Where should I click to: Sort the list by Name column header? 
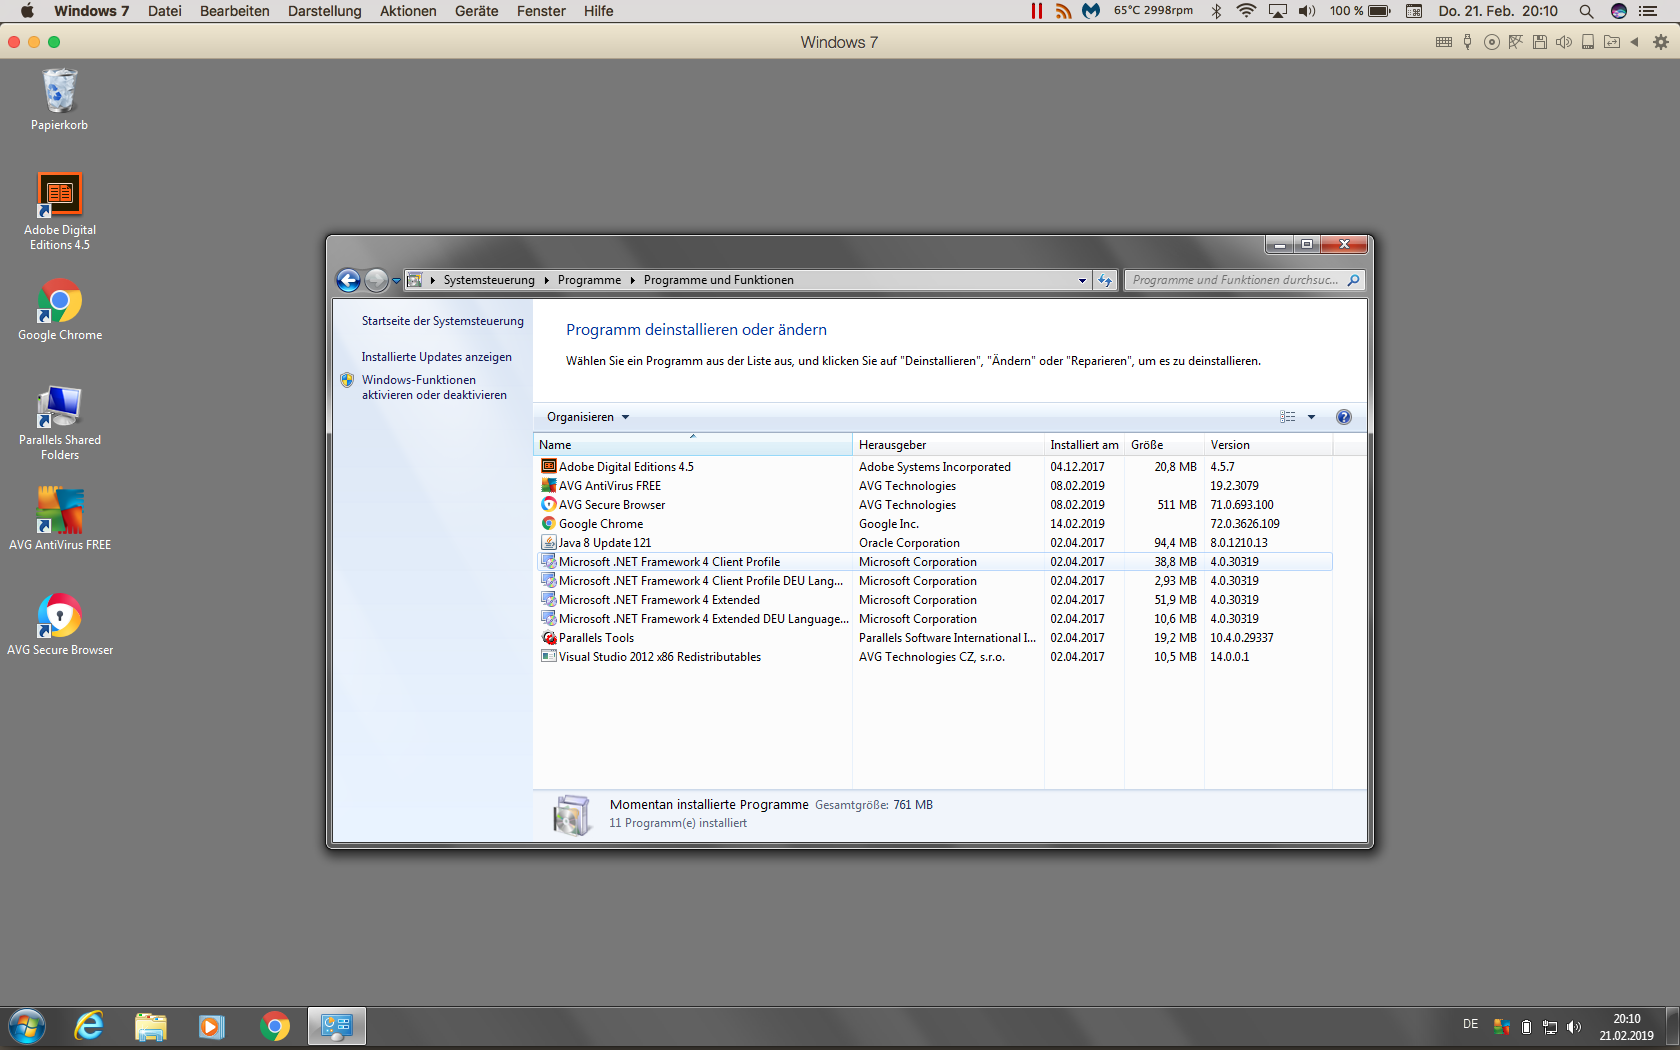(693, 445)
